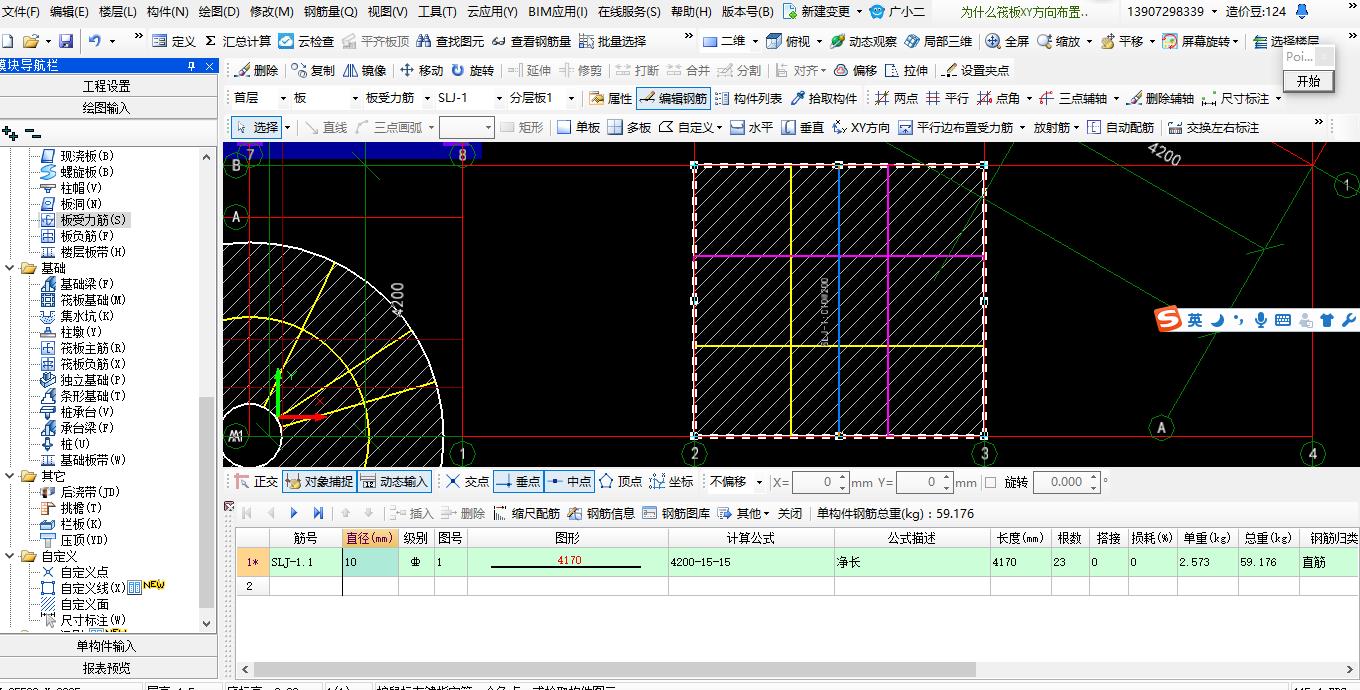Click the 工程设置 navigation button

[107, 86]
